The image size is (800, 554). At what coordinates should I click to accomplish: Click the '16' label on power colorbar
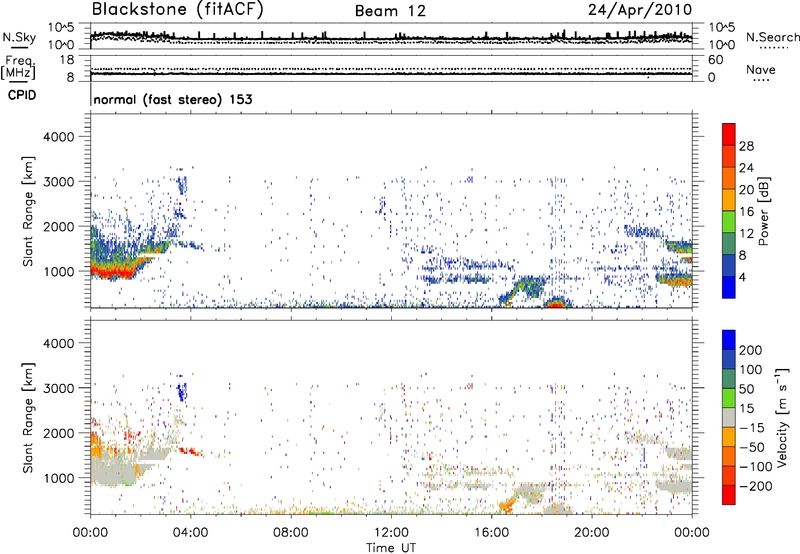(746, 212)
